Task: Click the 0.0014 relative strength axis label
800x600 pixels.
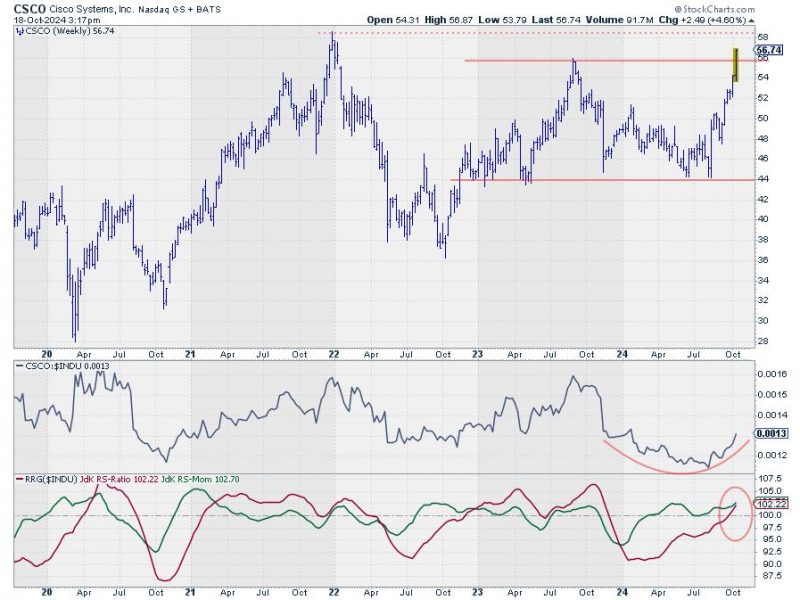Action: click(x=771, y=415)
